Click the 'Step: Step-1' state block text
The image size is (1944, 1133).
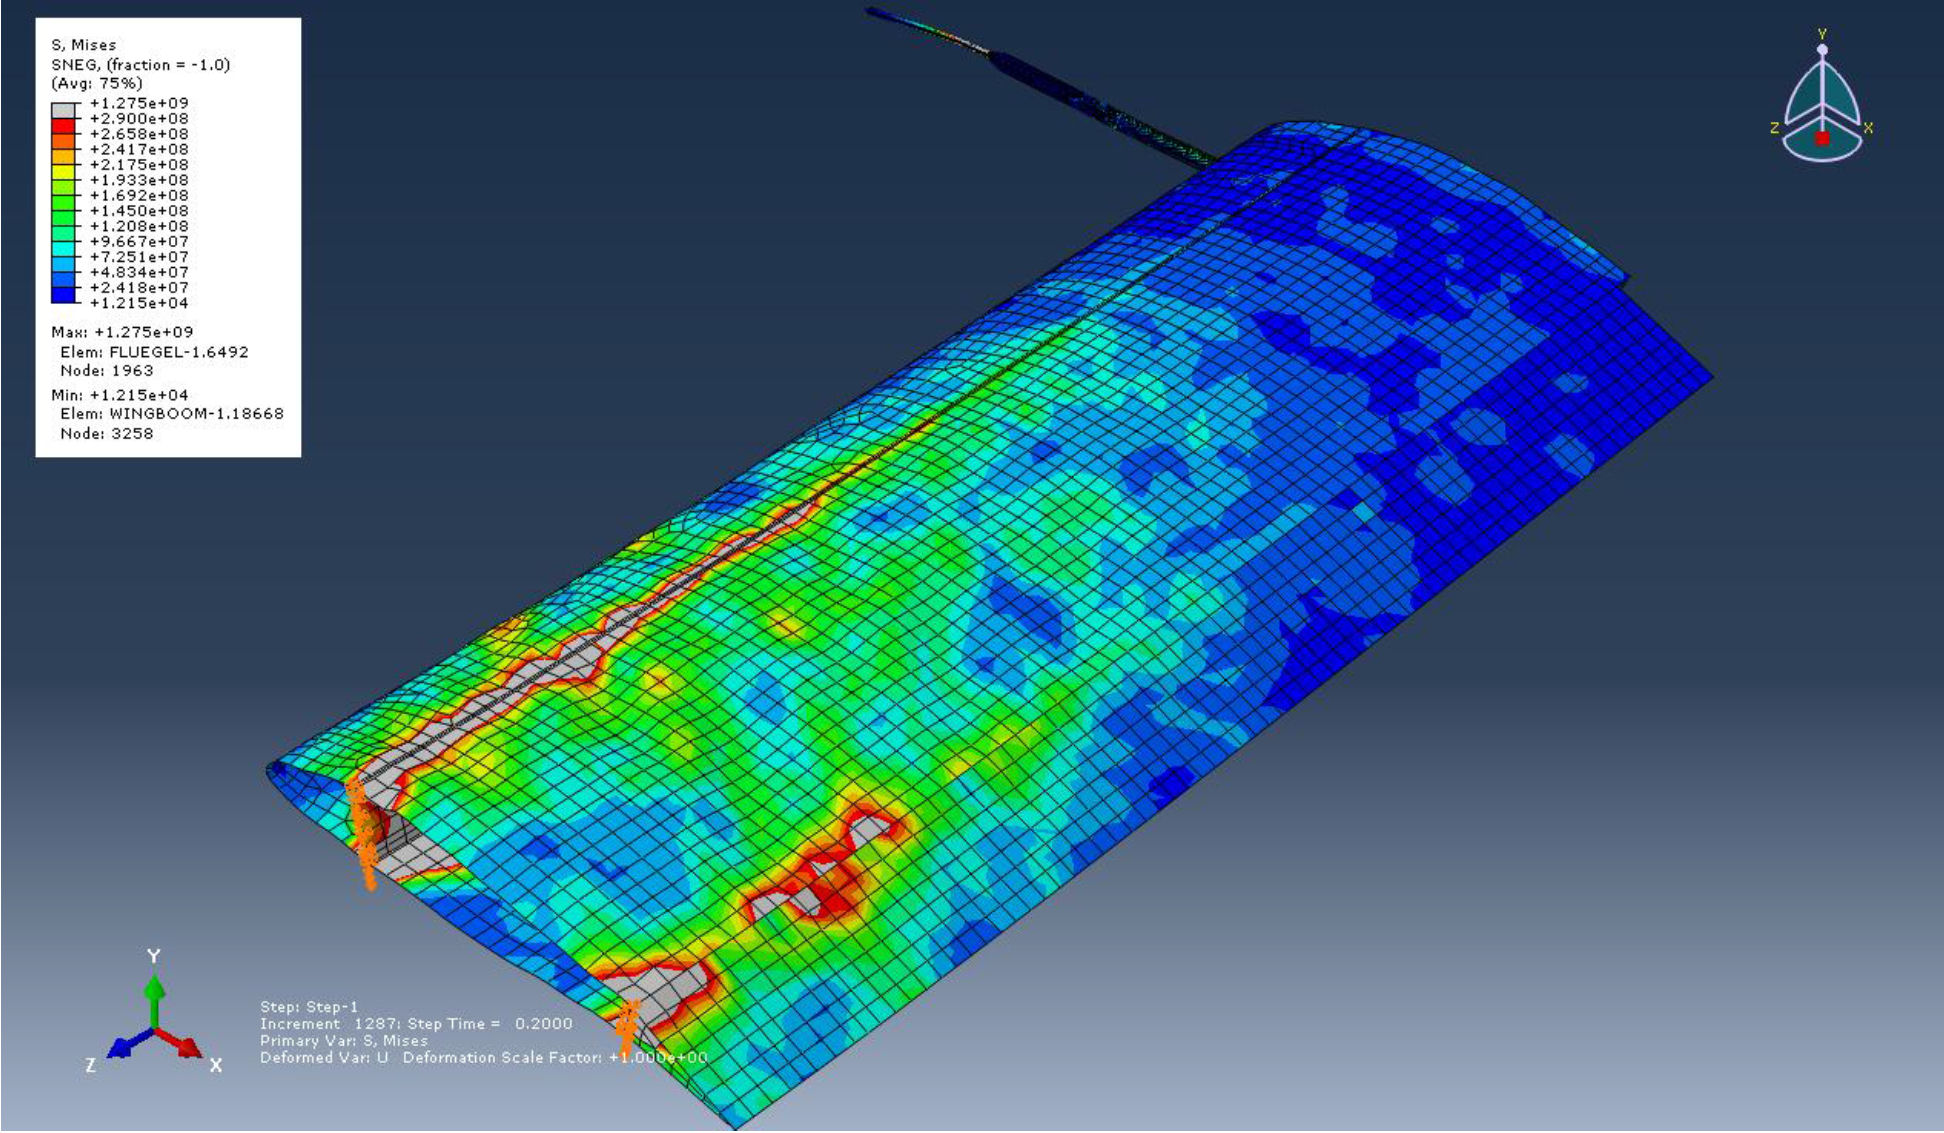[308, 1007]
